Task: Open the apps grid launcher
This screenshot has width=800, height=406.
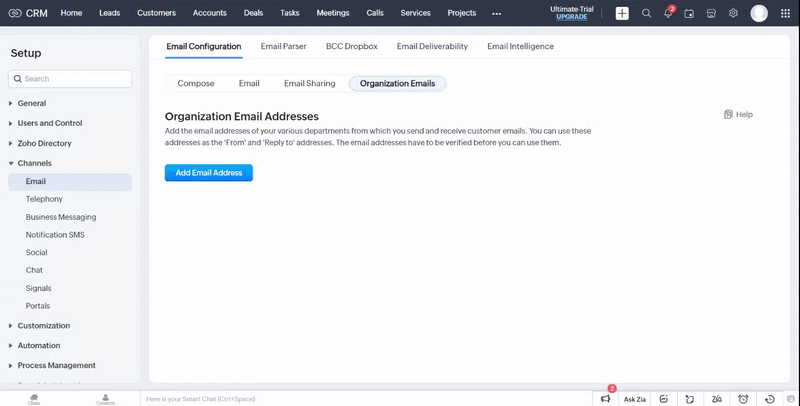Action: (x=785, y=13)
